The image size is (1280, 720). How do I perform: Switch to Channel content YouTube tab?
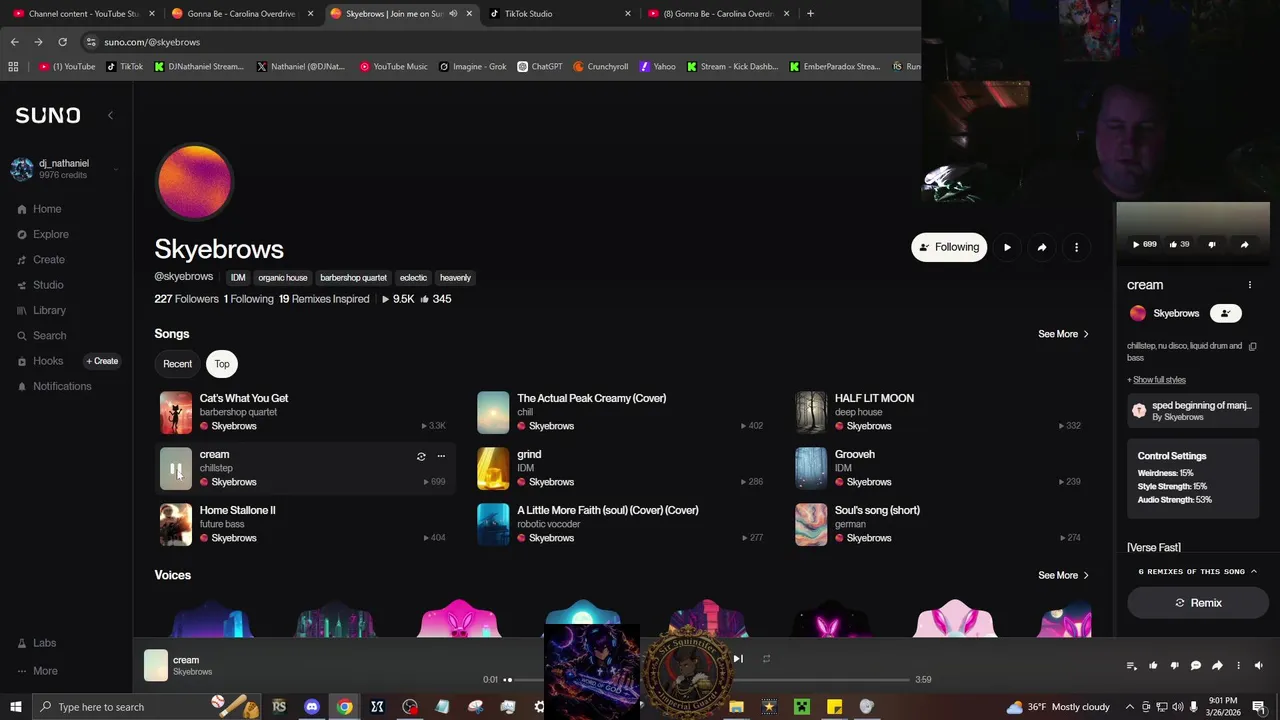pyautogui.click(x=84, y=14)
